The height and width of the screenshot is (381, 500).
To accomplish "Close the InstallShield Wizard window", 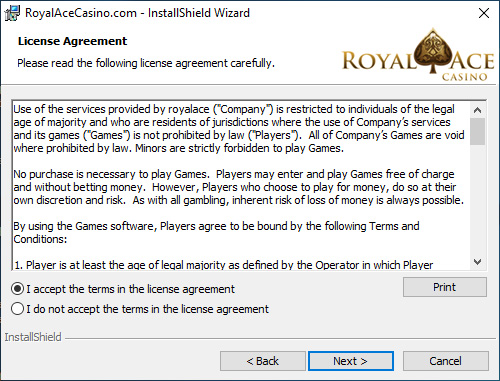I will (x=484, y=13).
